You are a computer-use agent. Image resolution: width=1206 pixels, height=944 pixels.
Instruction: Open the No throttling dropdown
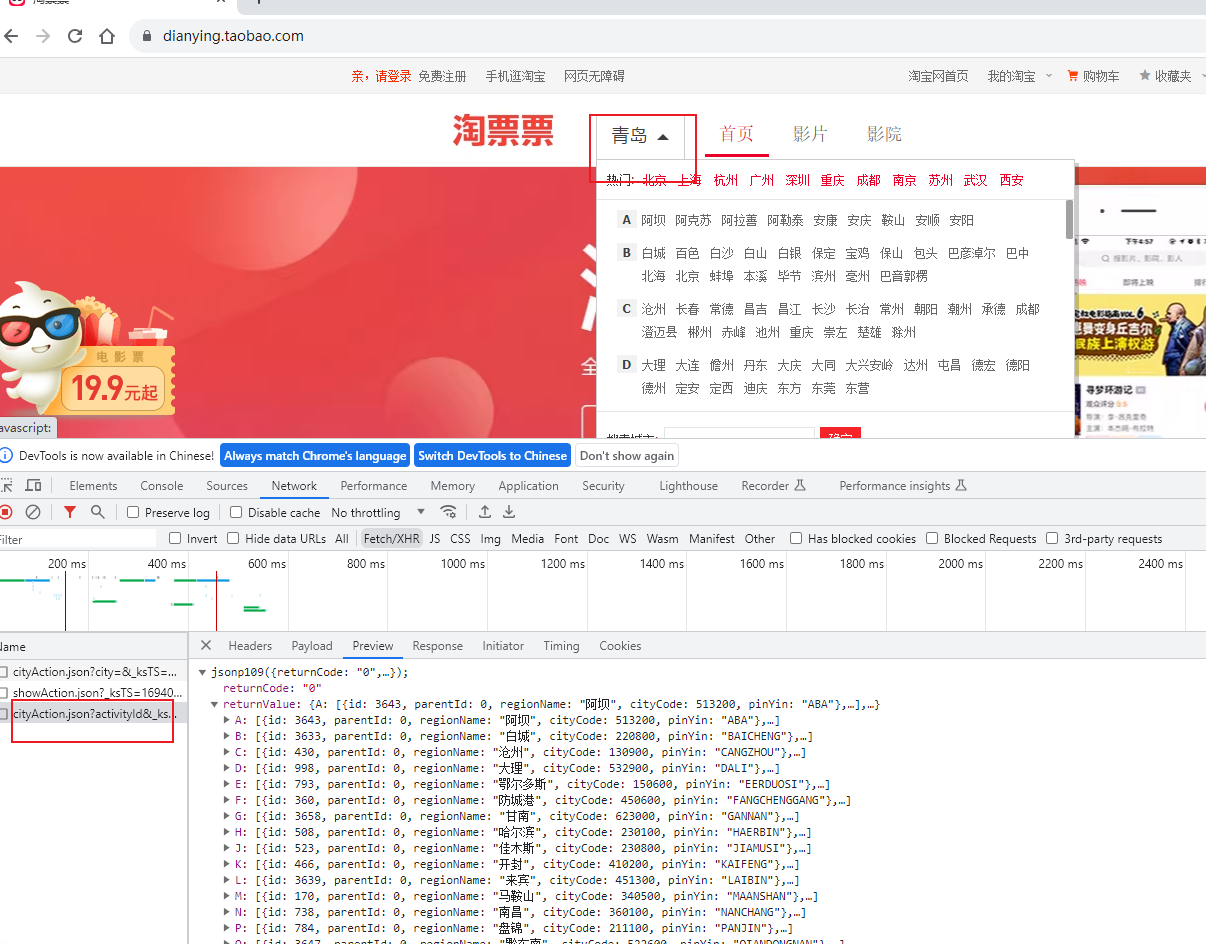366,512
